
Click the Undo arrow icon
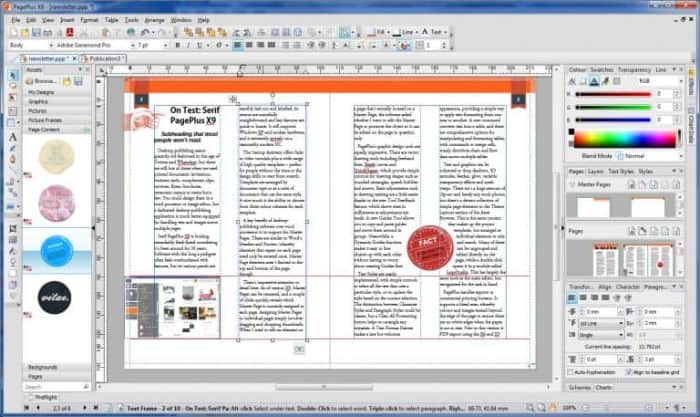[x=145, y=32]
